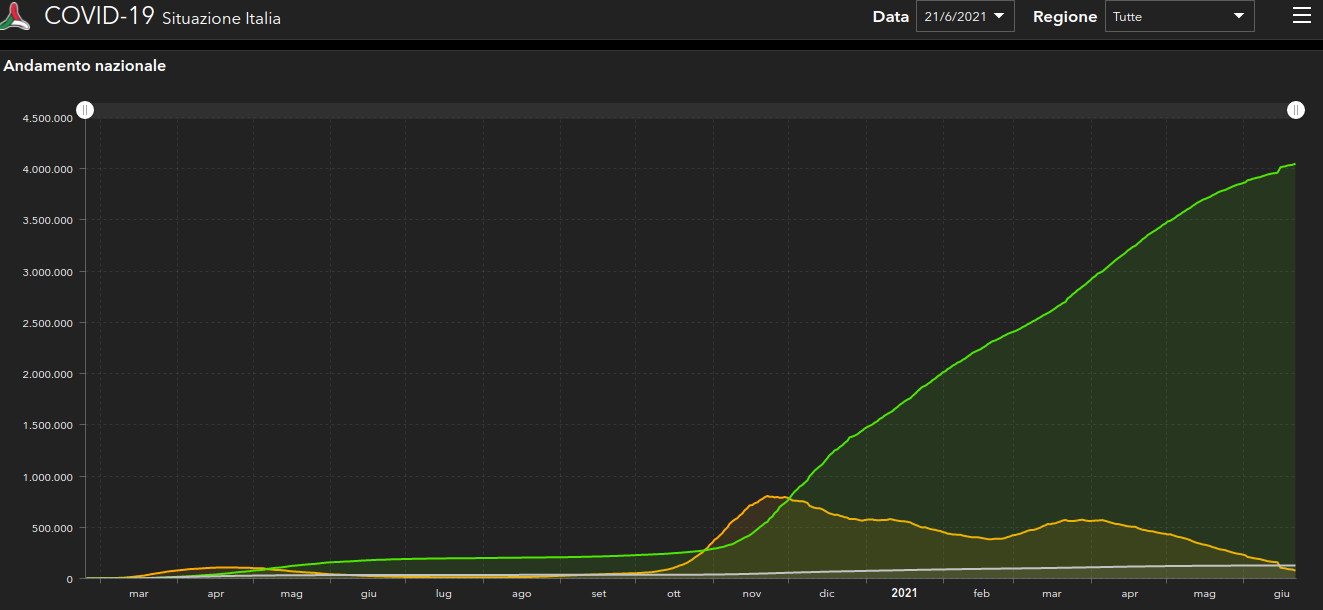This screenshot has height=610, width=1323.
Task: Open the Regione dropdown set to Tutte
Action: pos(1179,16)
